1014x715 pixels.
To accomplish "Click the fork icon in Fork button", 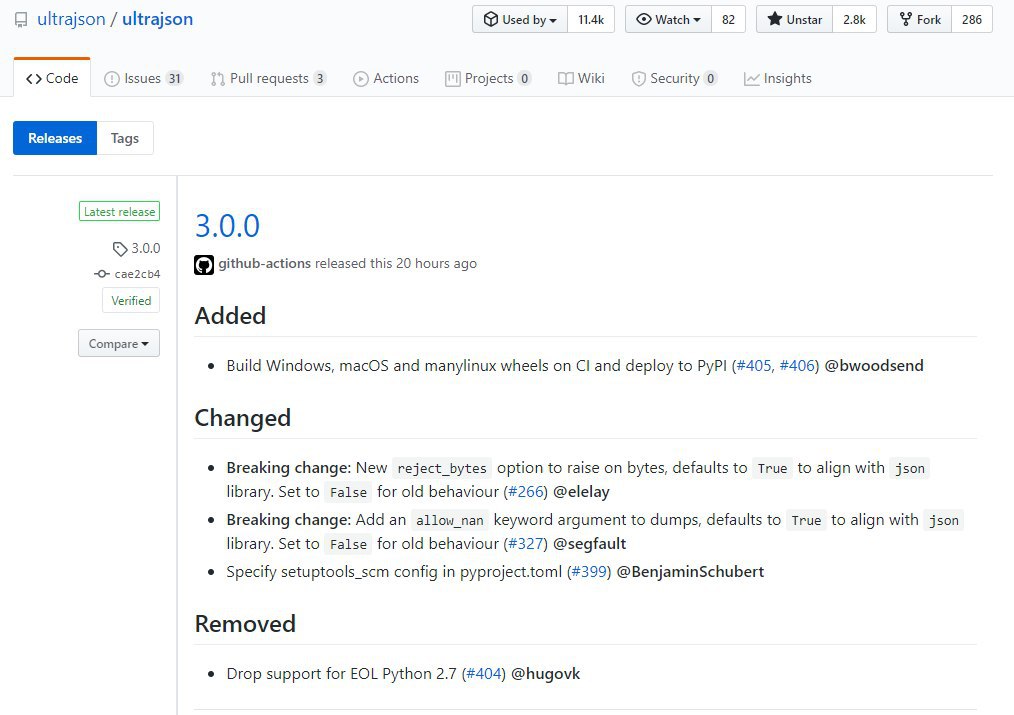I will tap(906, 19).
